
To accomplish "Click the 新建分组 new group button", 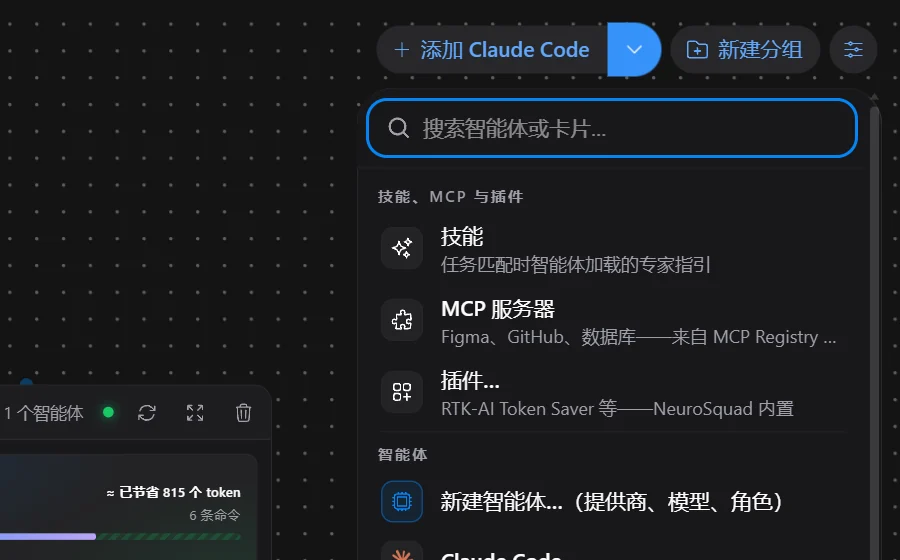I will 745,50.
